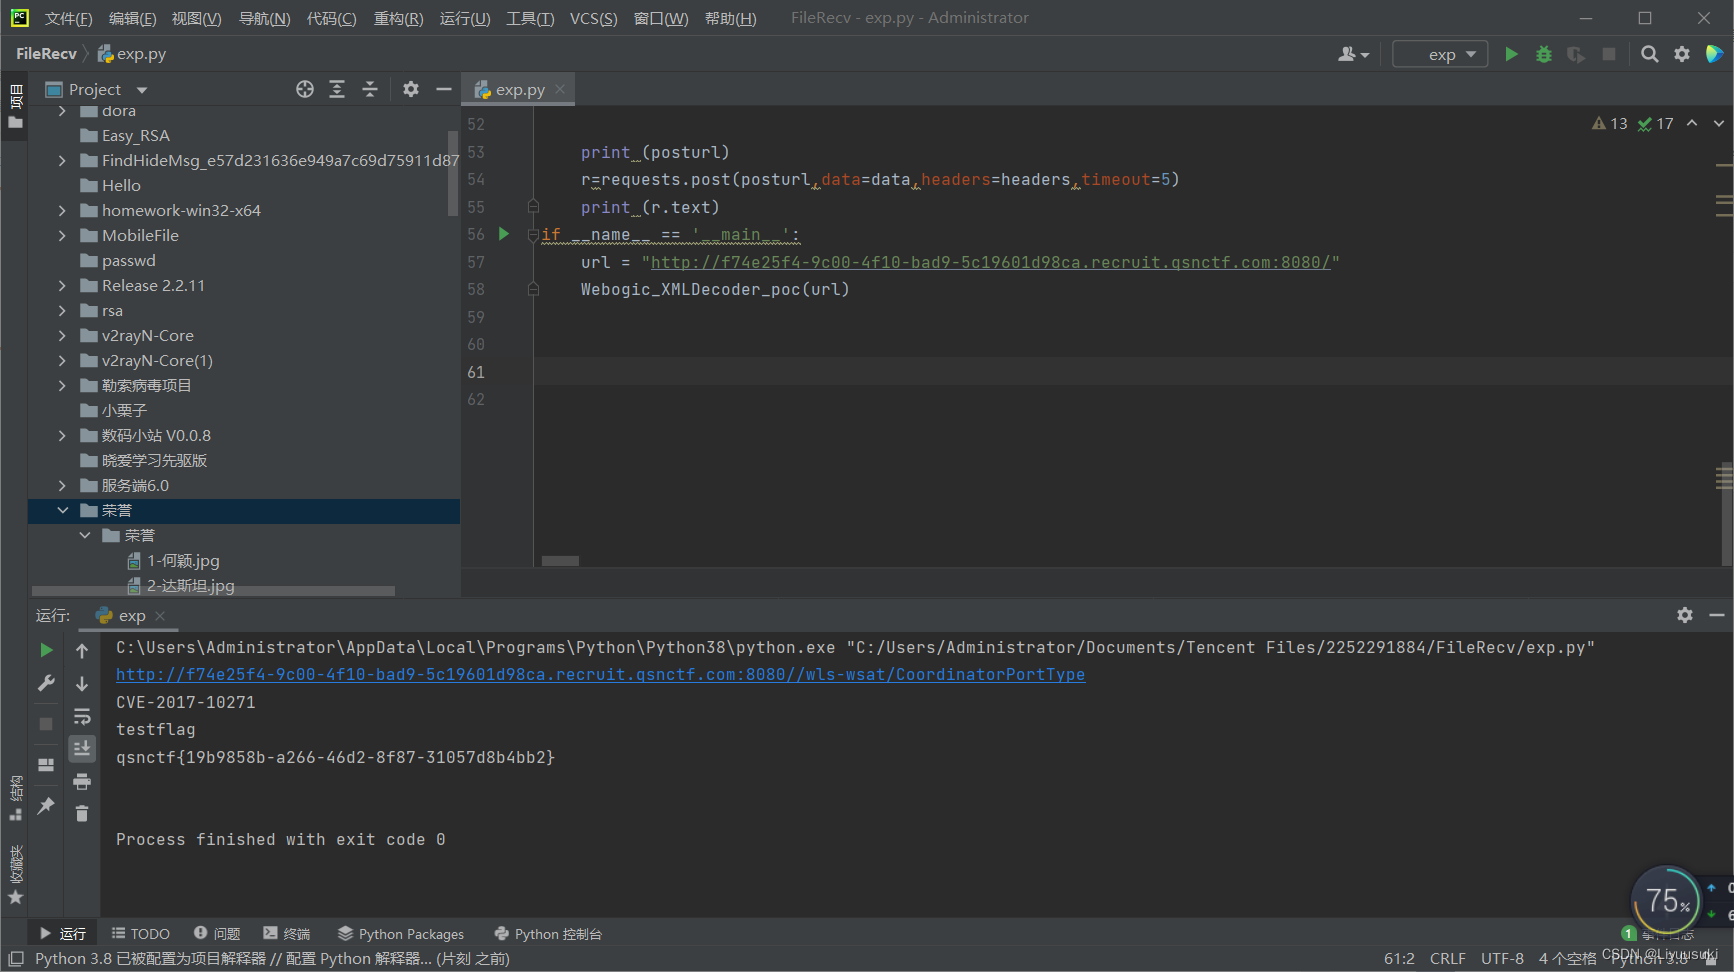
Task: Run the exp configuration with green play
Action: 1511,54
